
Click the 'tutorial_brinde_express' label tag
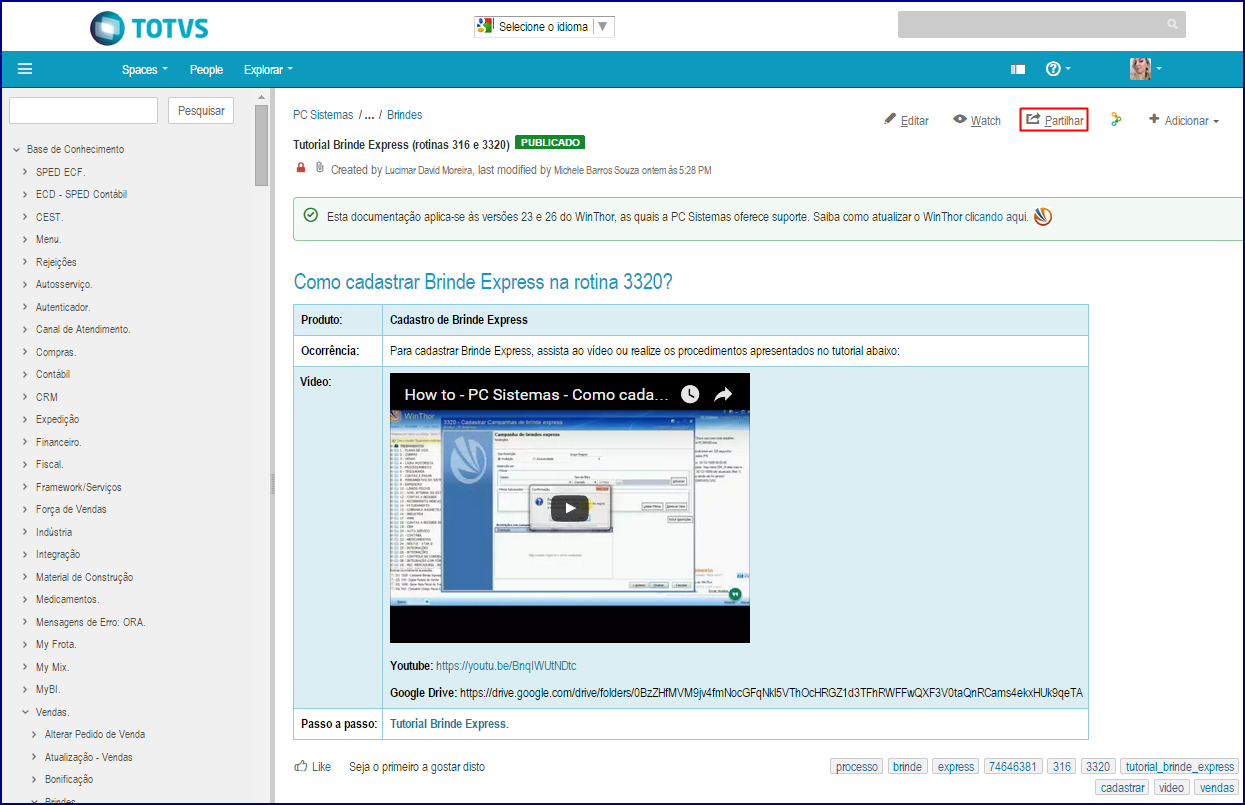coord(1180,767)
